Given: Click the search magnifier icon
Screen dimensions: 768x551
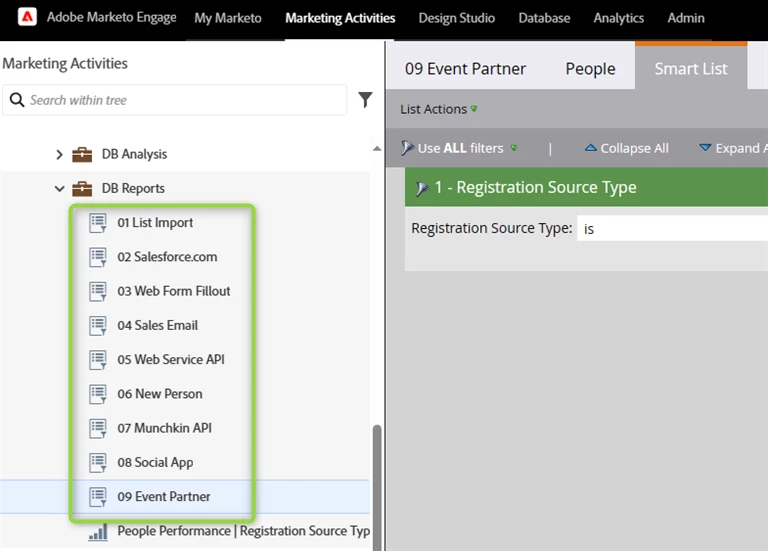Looking at the screenshot, I should (x=17, y=100).
